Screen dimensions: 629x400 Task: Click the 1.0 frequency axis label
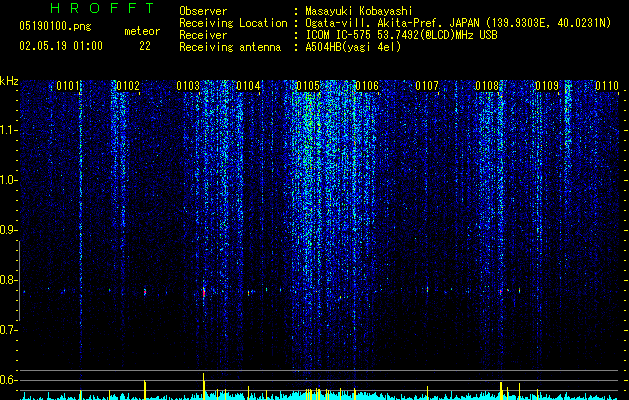pyautogui.click(x=8, y=180)
